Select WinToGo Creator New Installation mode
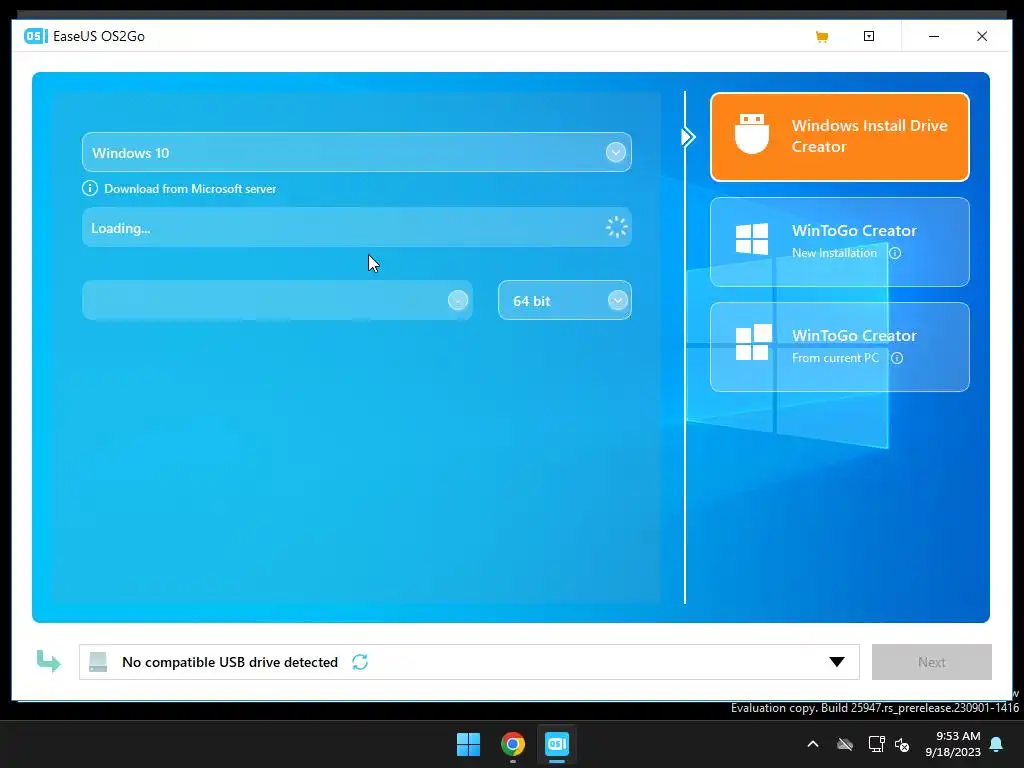This screenshot has height=768, width=1024. [x=839, y=242]
